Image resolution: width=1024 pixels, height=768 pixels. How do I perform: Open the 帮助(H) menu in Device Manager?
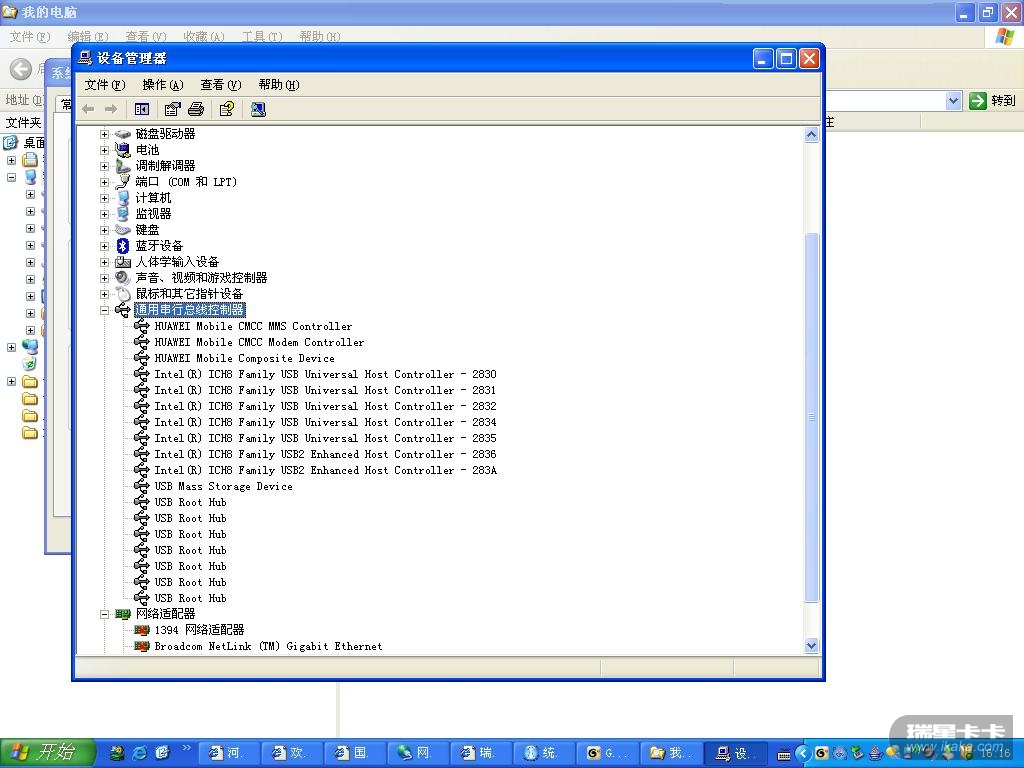point(279,85)
